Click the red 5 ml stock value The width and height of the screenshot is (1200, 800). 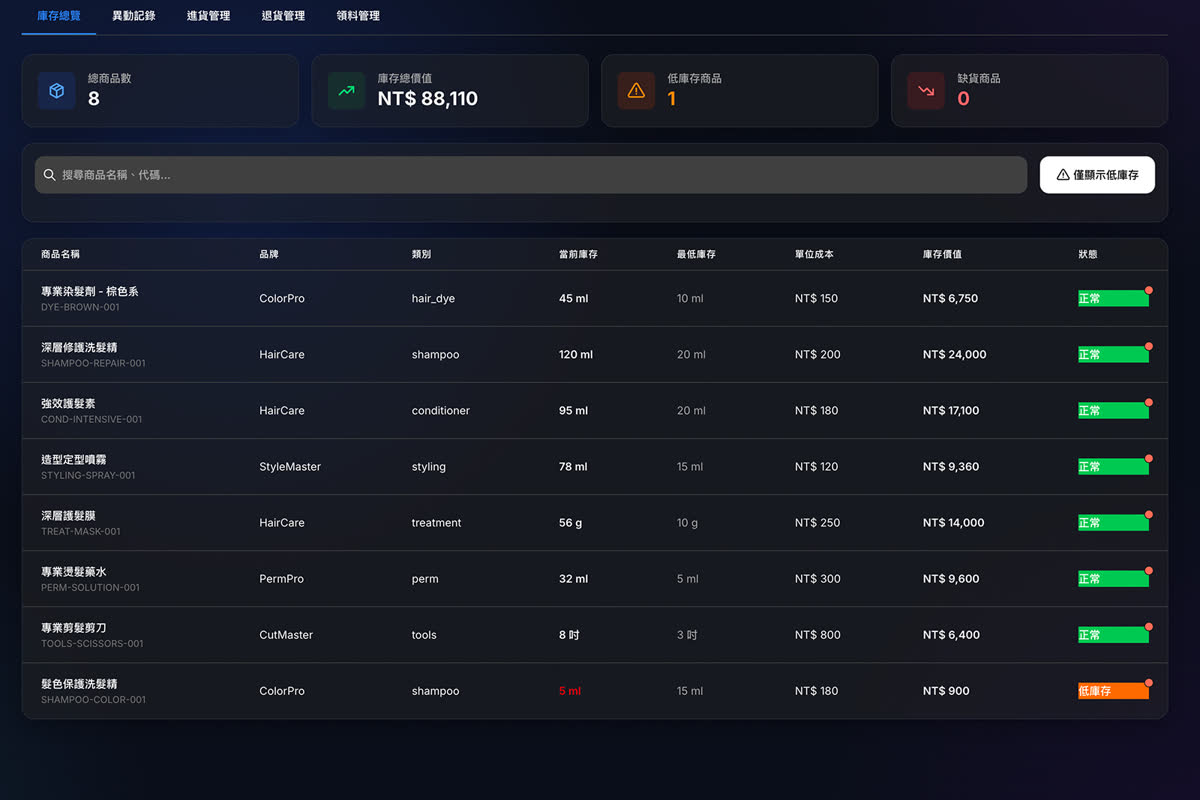[x=570, y=691]
